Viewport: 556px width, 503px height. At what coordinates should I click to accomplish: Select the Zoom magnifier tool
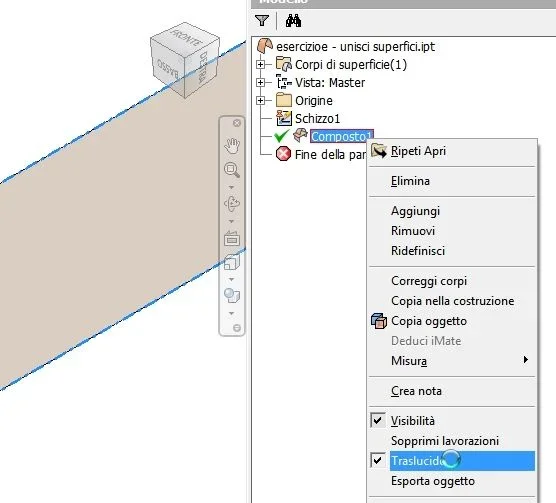232,170
